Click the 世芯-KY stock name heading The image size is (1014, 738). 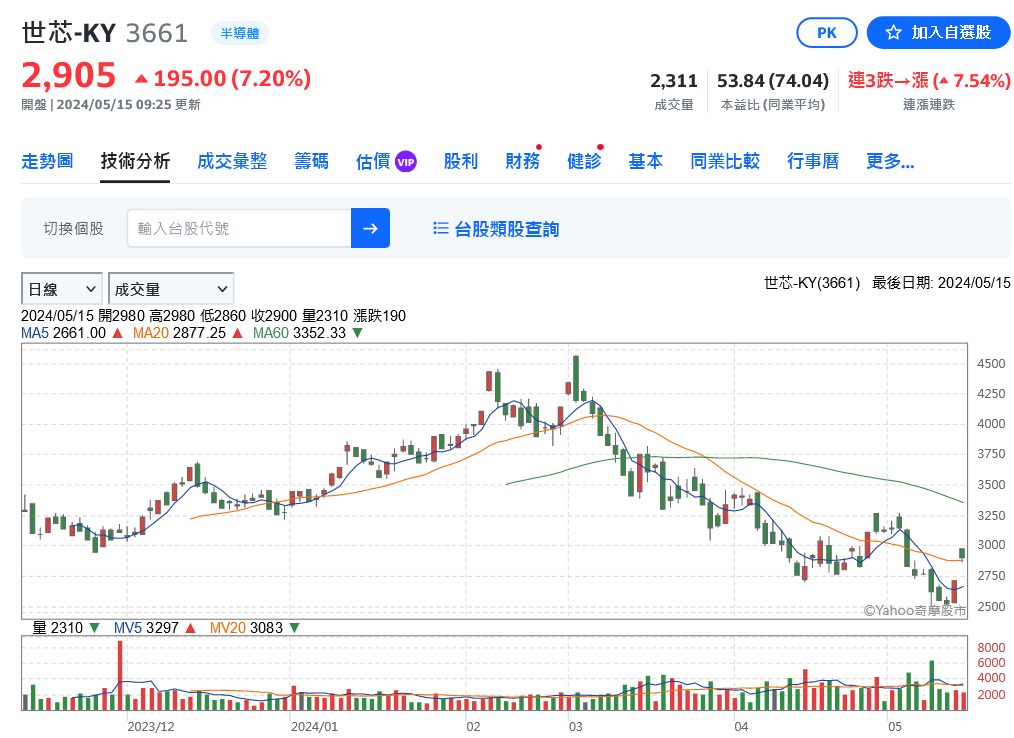69,32
